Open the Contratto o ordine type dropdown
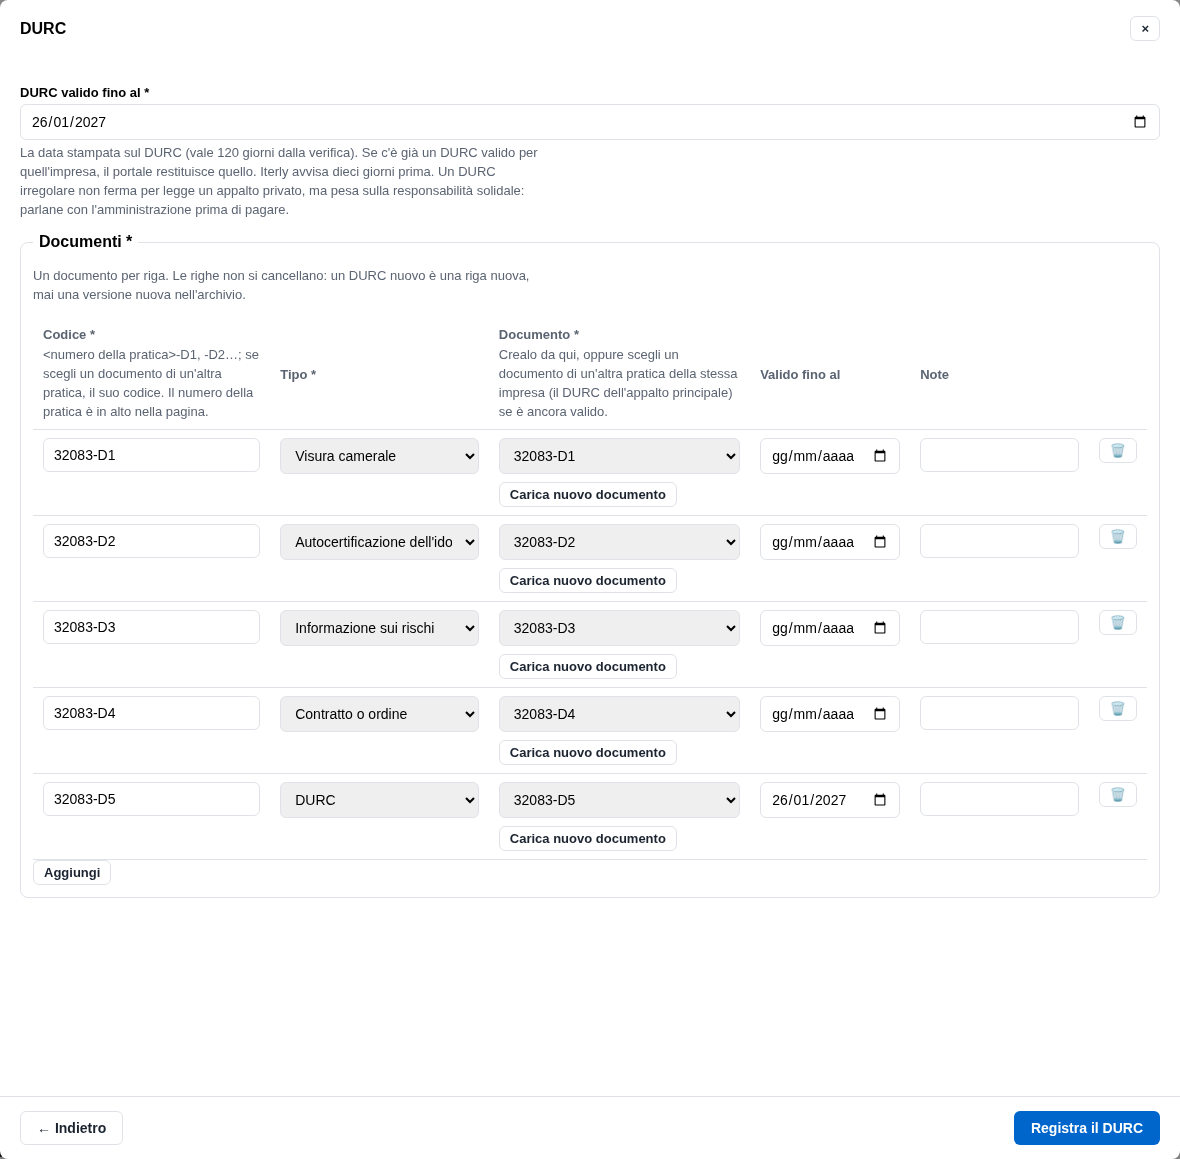This screenshot has height=1159, width=1180. tap(379, 714)
